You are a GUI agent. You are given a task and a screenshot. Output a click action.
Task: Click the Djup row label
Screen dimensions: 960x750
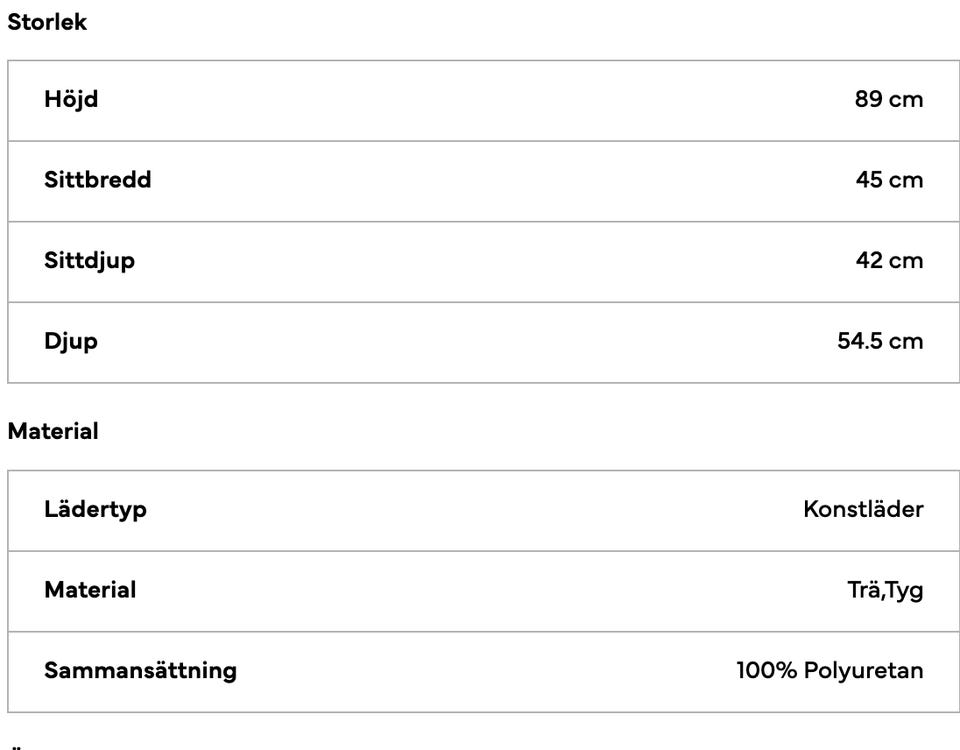click(71, 342)
